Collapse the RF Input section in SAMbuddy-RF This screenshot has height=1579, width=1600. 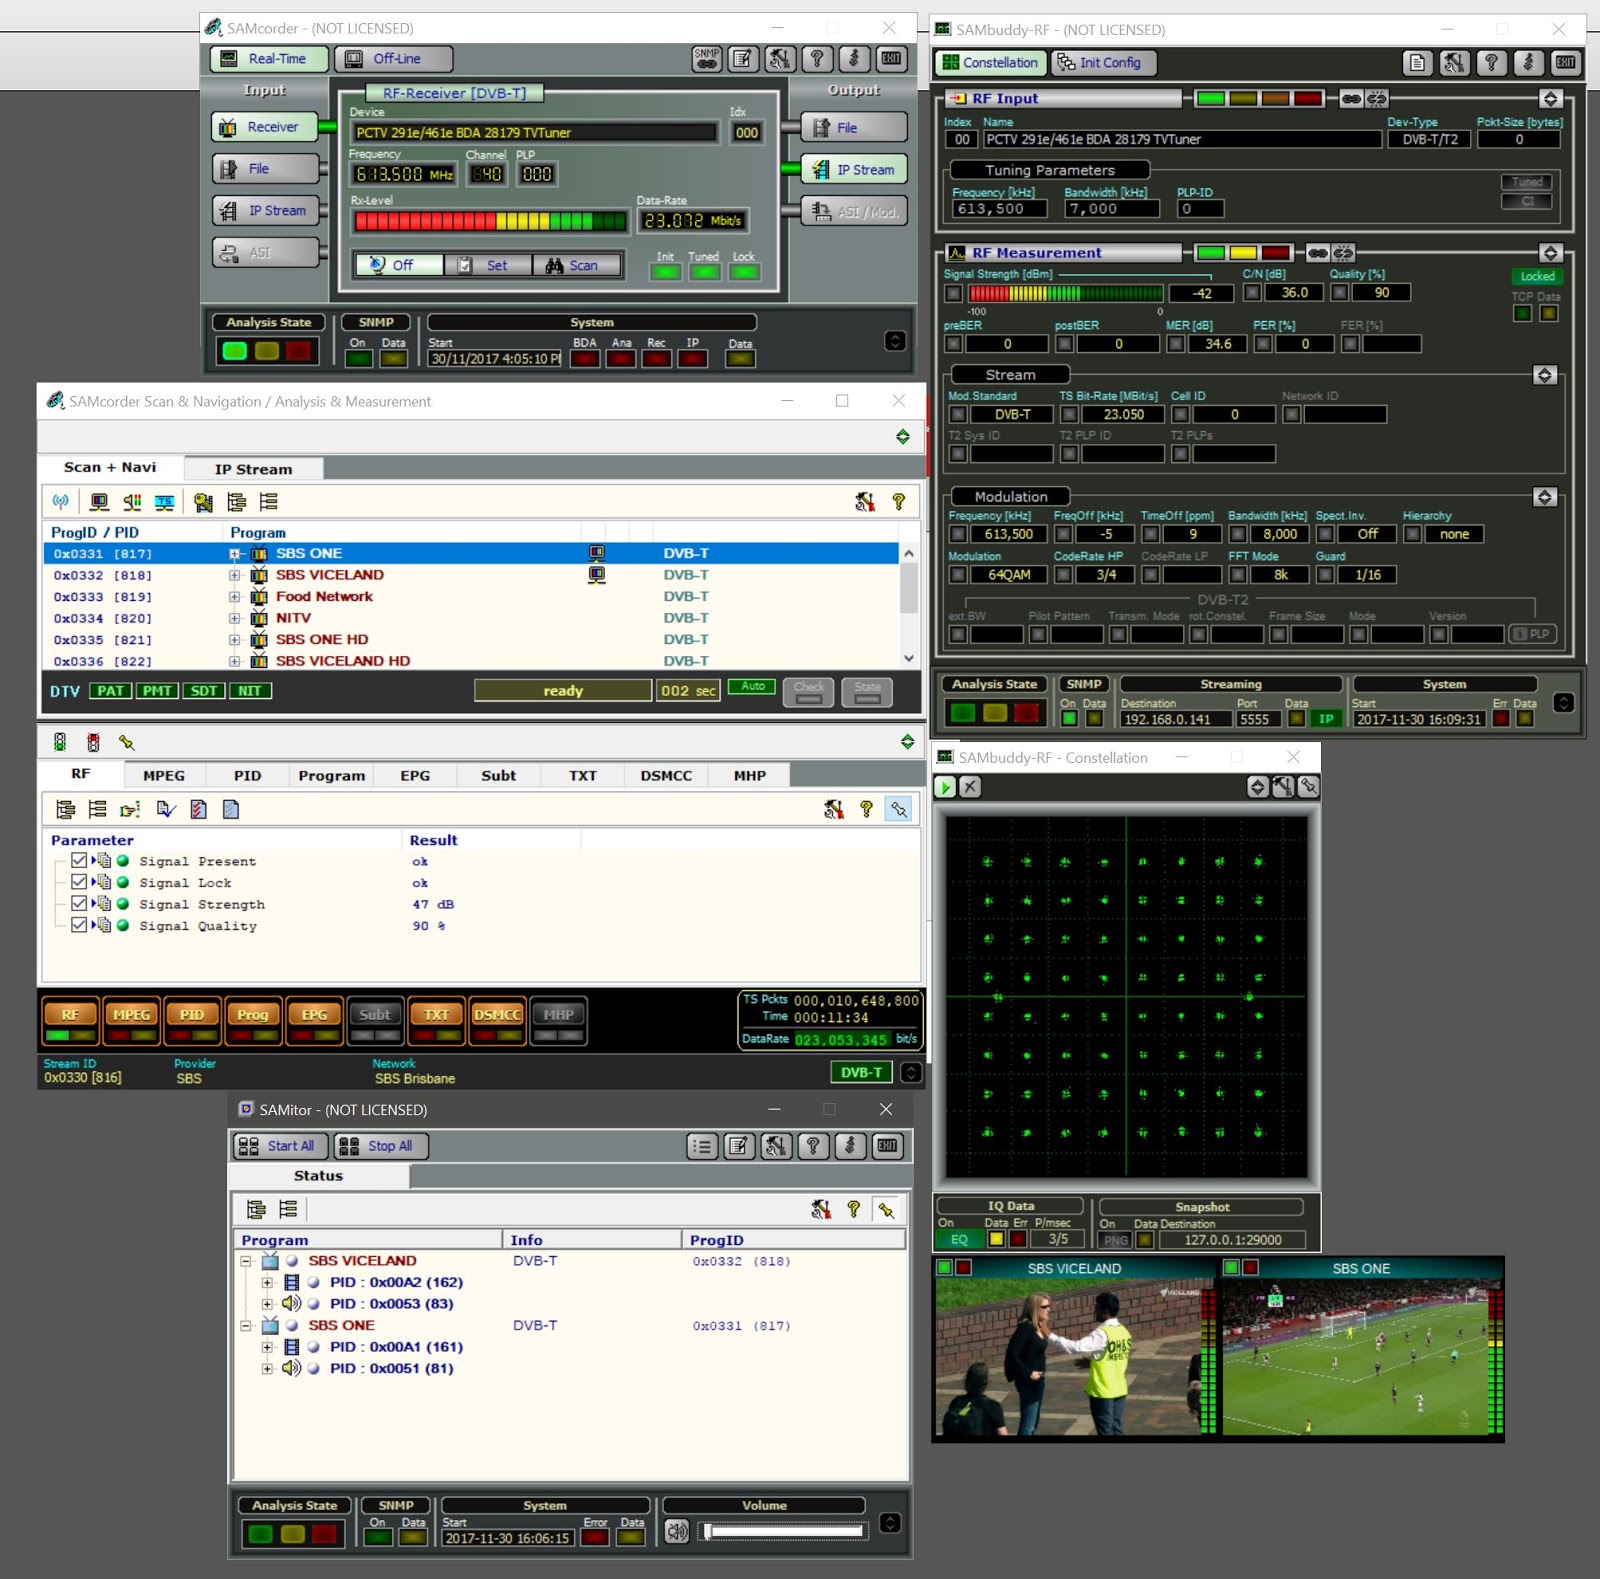[x=1551, y=98]
